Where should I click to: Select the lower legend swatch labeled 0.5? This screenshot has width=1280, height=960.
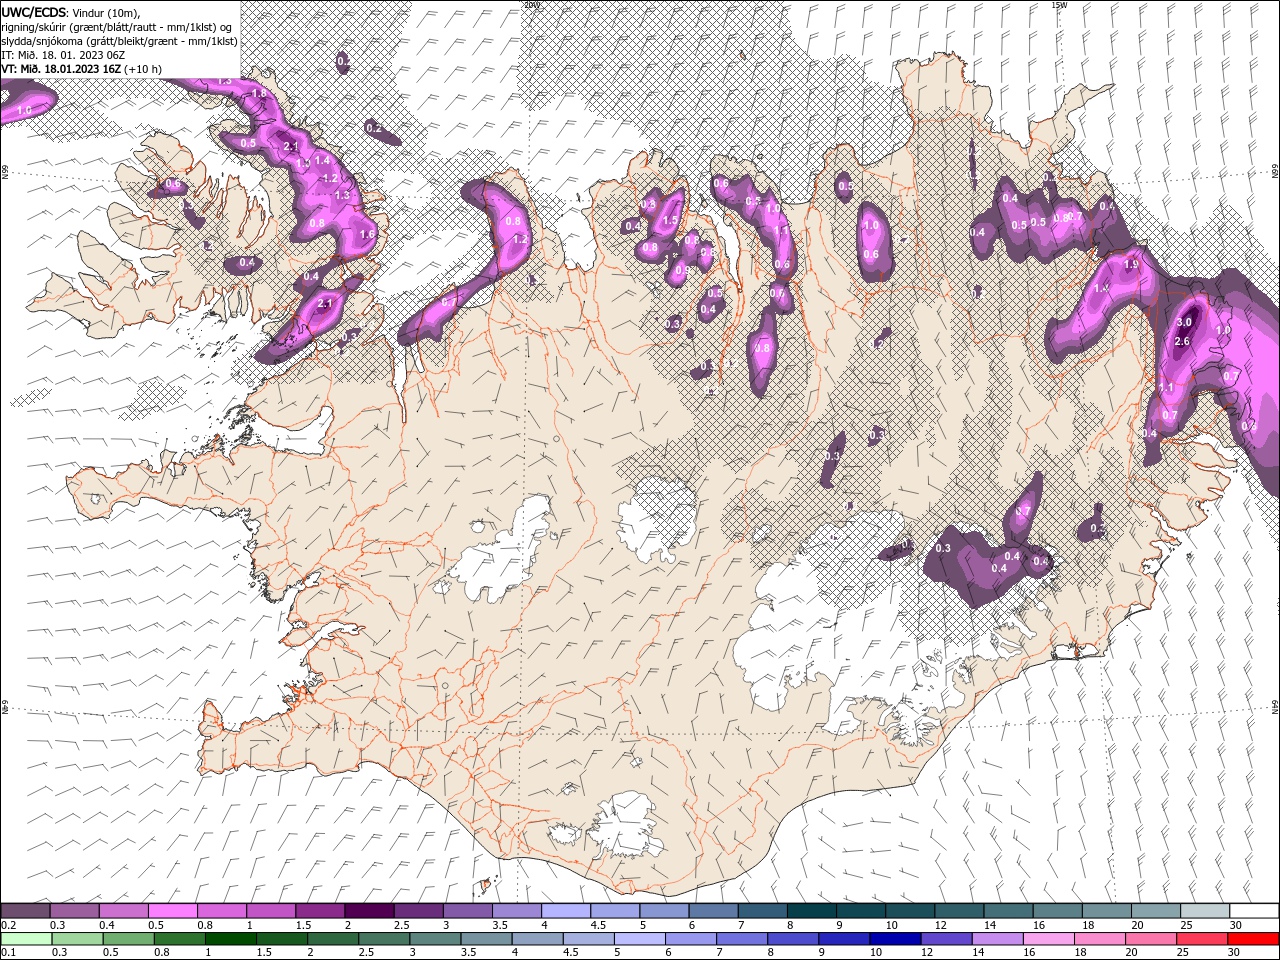click(x=128, y=939)
